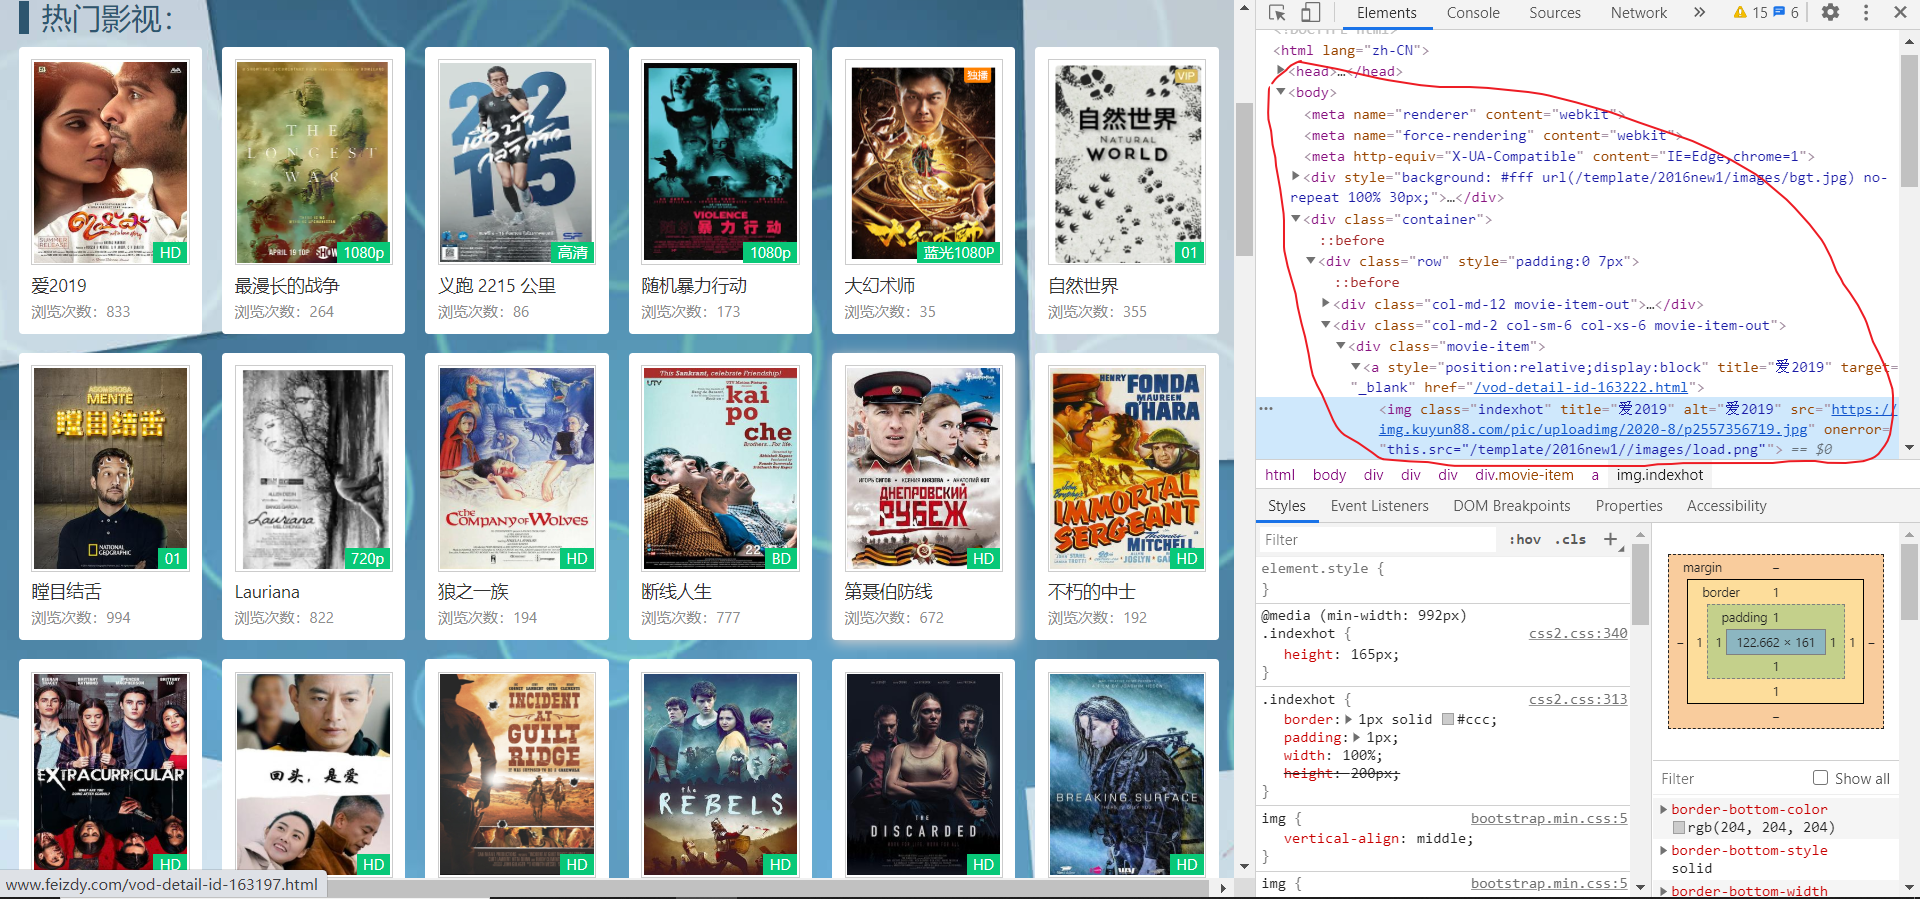Expand the head node in DOM tree
1920x899 pixels.
point(1281,71)
